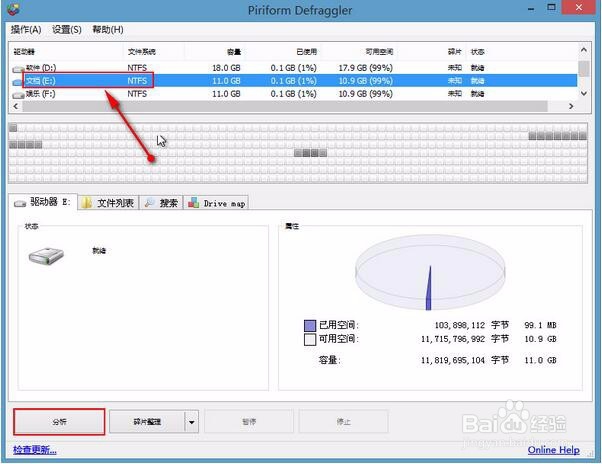Viewport: 602px width, 464px height.
Task: Close the Defraggler window
Action: [x=579, y=7]
